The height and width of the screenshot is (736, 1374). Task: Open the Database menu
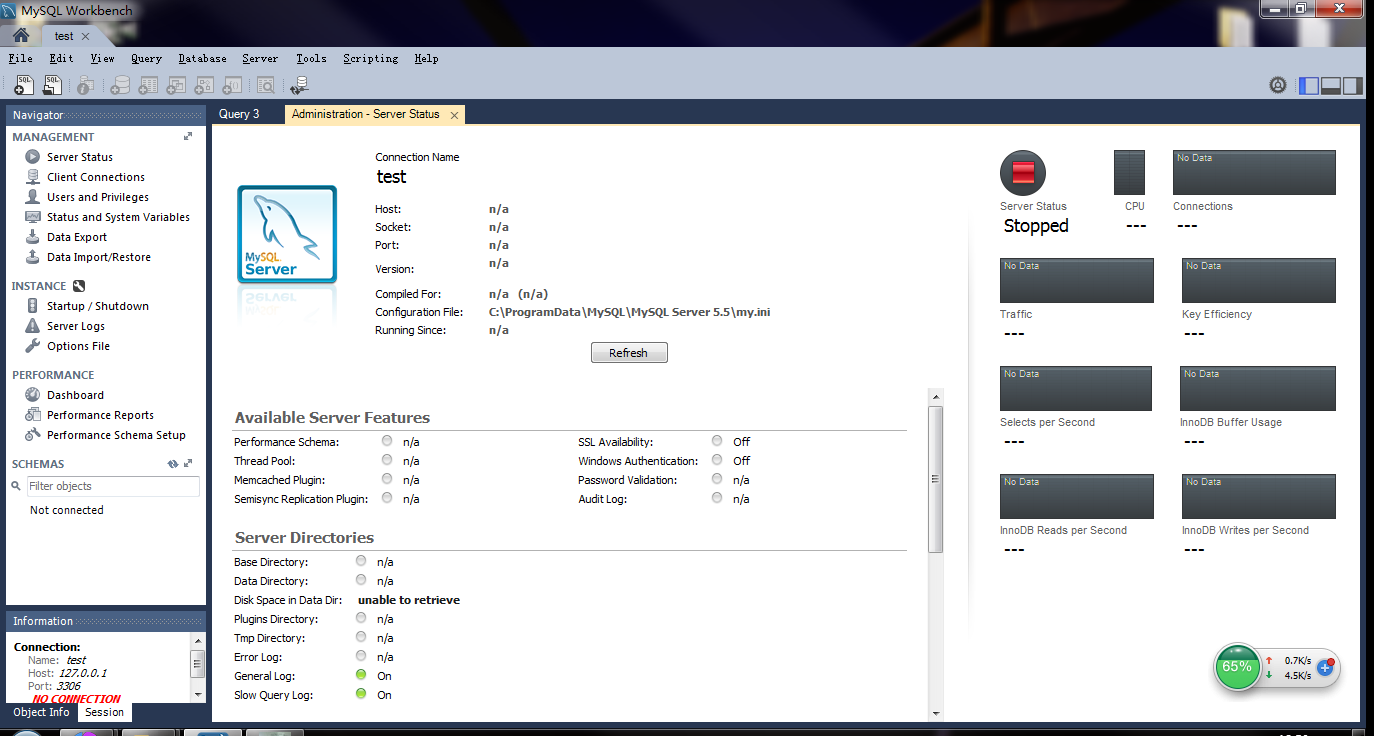[x=202, y=59]
